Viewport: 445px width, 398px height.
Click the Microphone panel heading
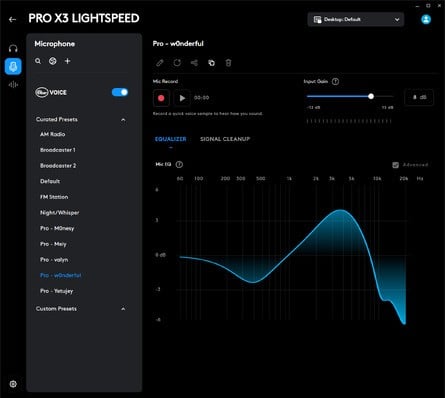coord(55,44)
